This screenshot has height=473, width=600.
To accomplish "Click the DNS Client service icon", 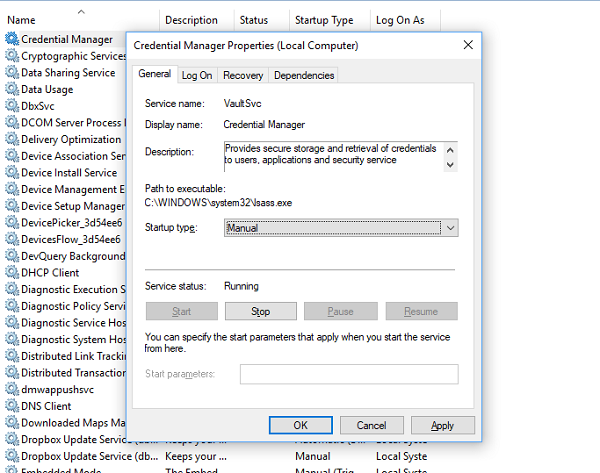I will click(x=12, y=406).
